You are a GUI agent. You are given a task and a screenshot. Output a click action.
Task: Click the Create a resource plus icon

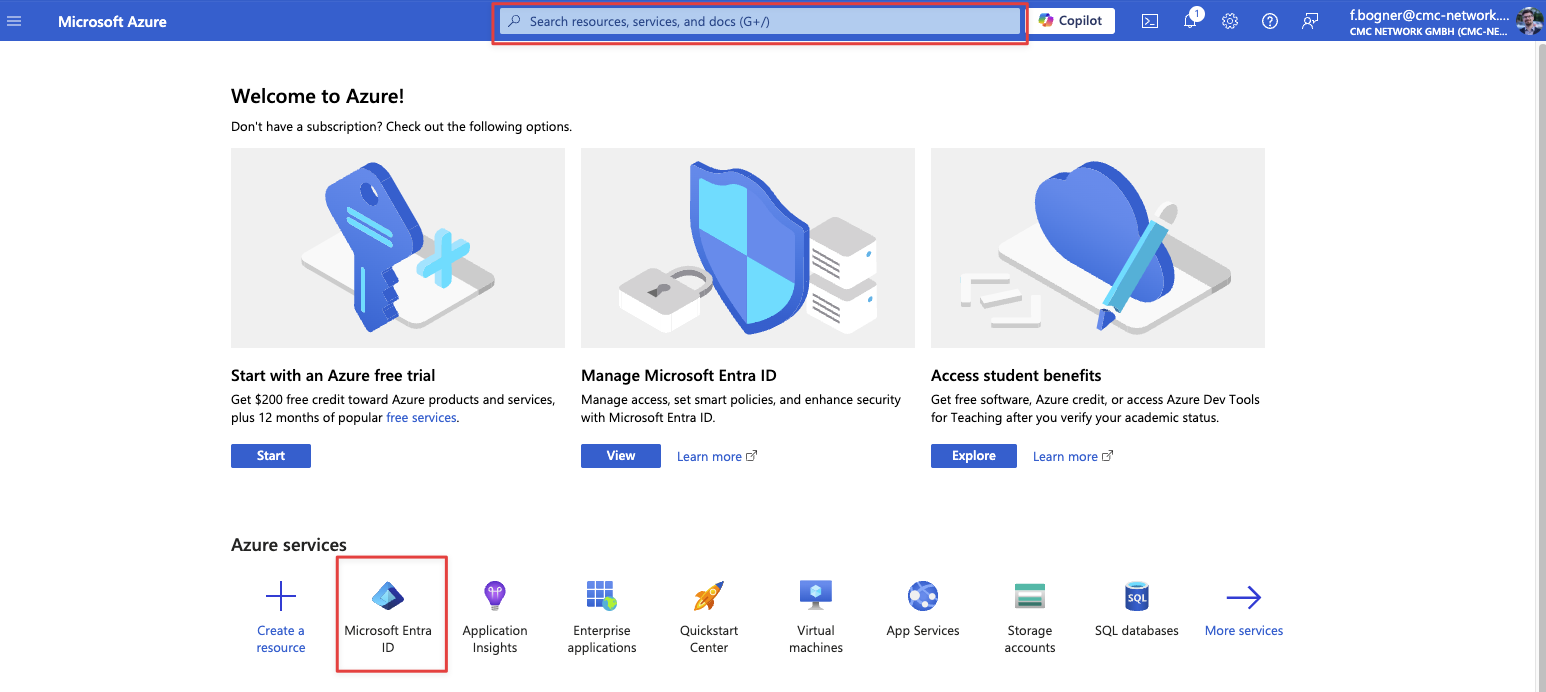[x=281, y=598]
